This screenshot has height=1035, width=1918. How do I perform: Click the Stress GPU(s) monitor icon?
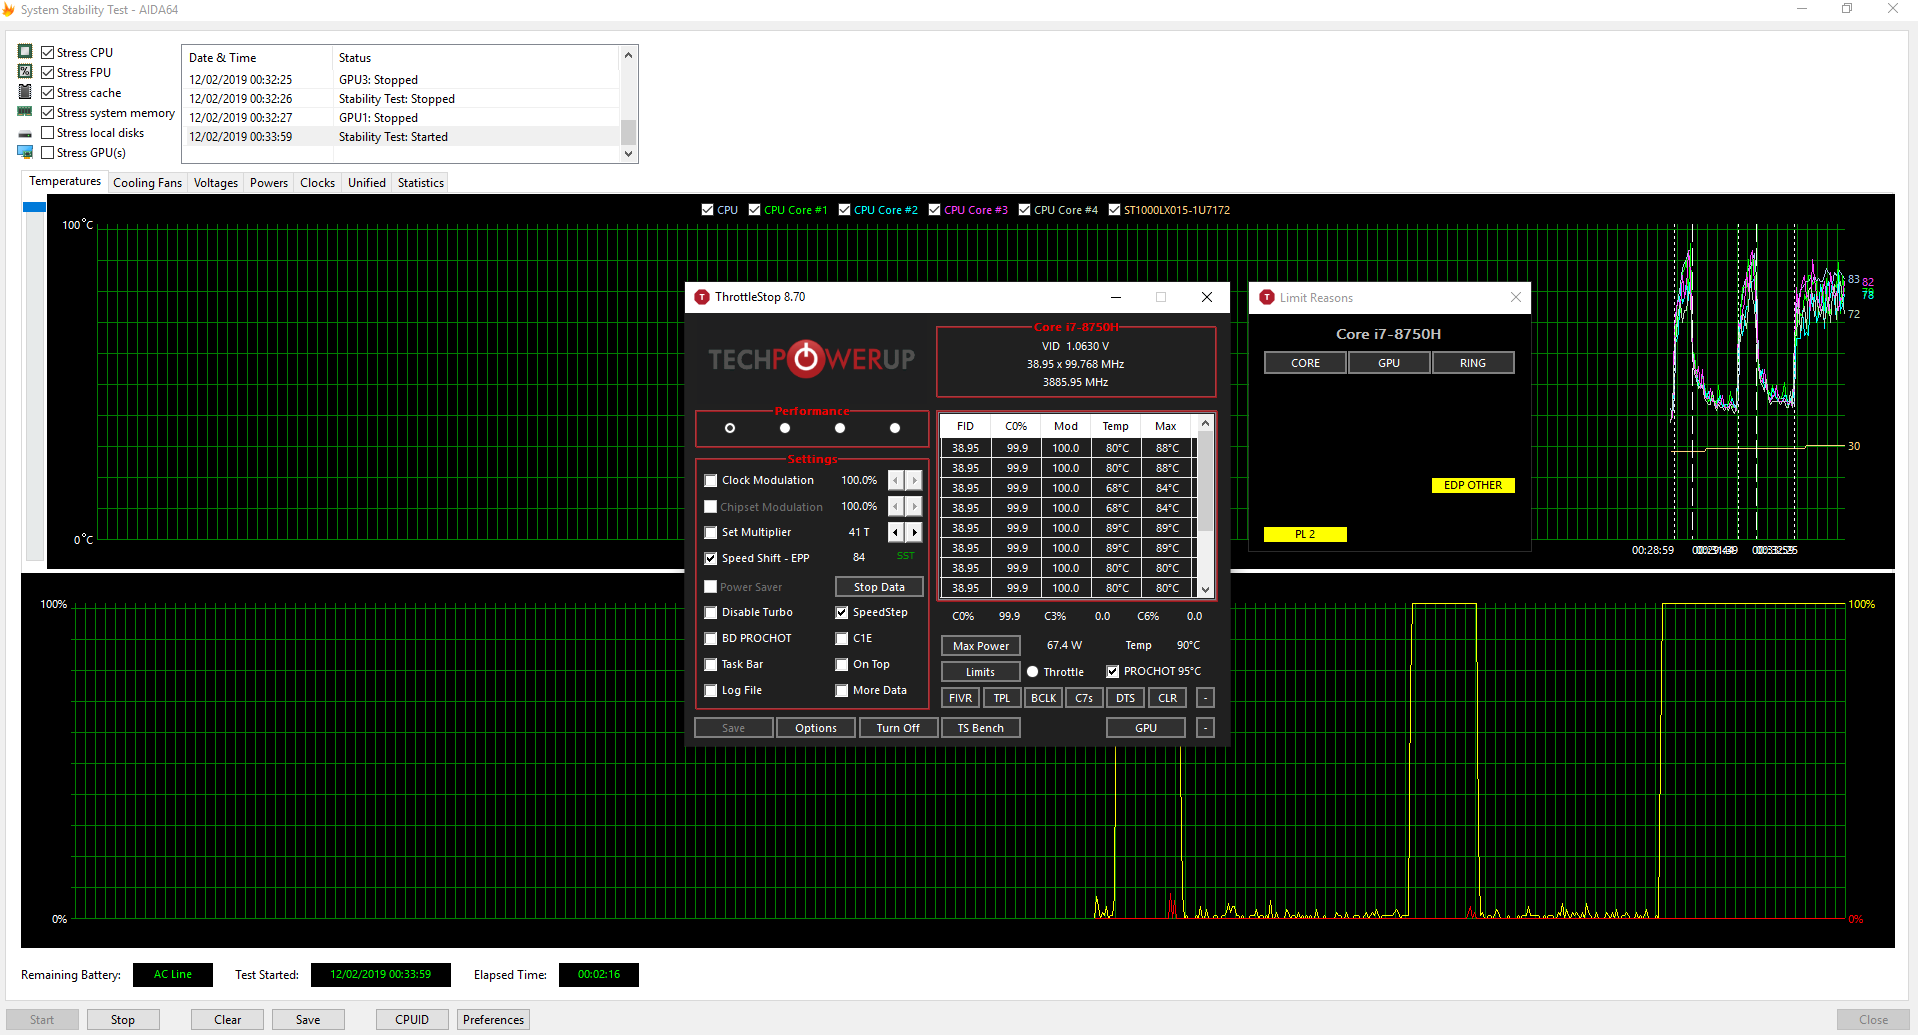point(25,152)
